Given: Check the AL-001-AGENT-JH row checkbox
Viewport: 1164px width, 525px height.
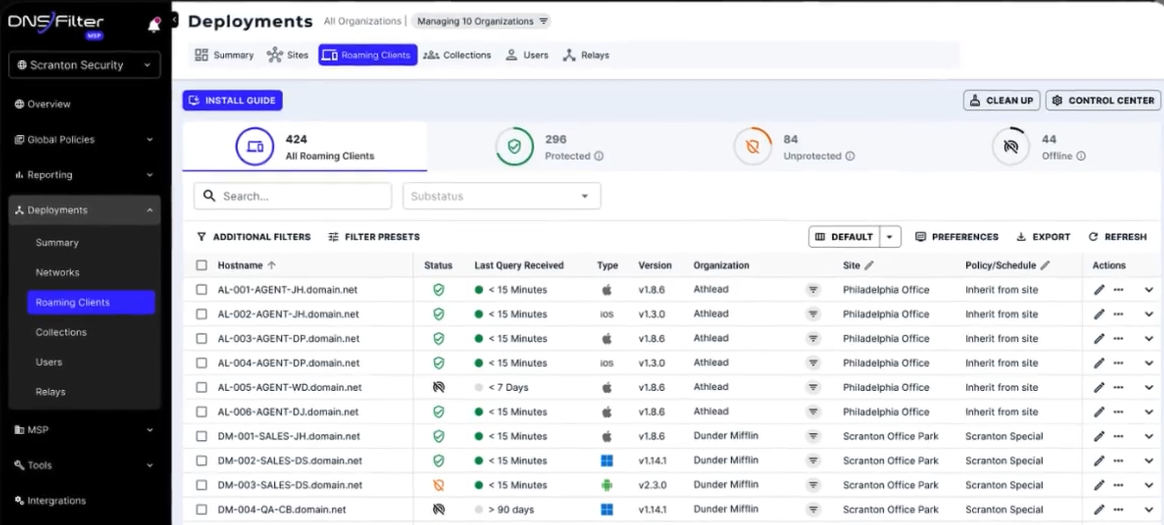Looking at the screenshot, I should tap(201, 290).
